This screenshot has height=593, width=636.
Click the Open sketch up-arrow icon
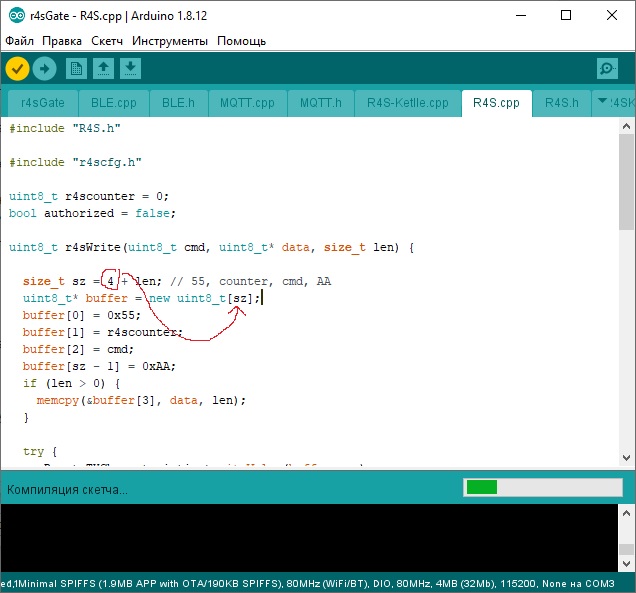[x=103, y=68]
